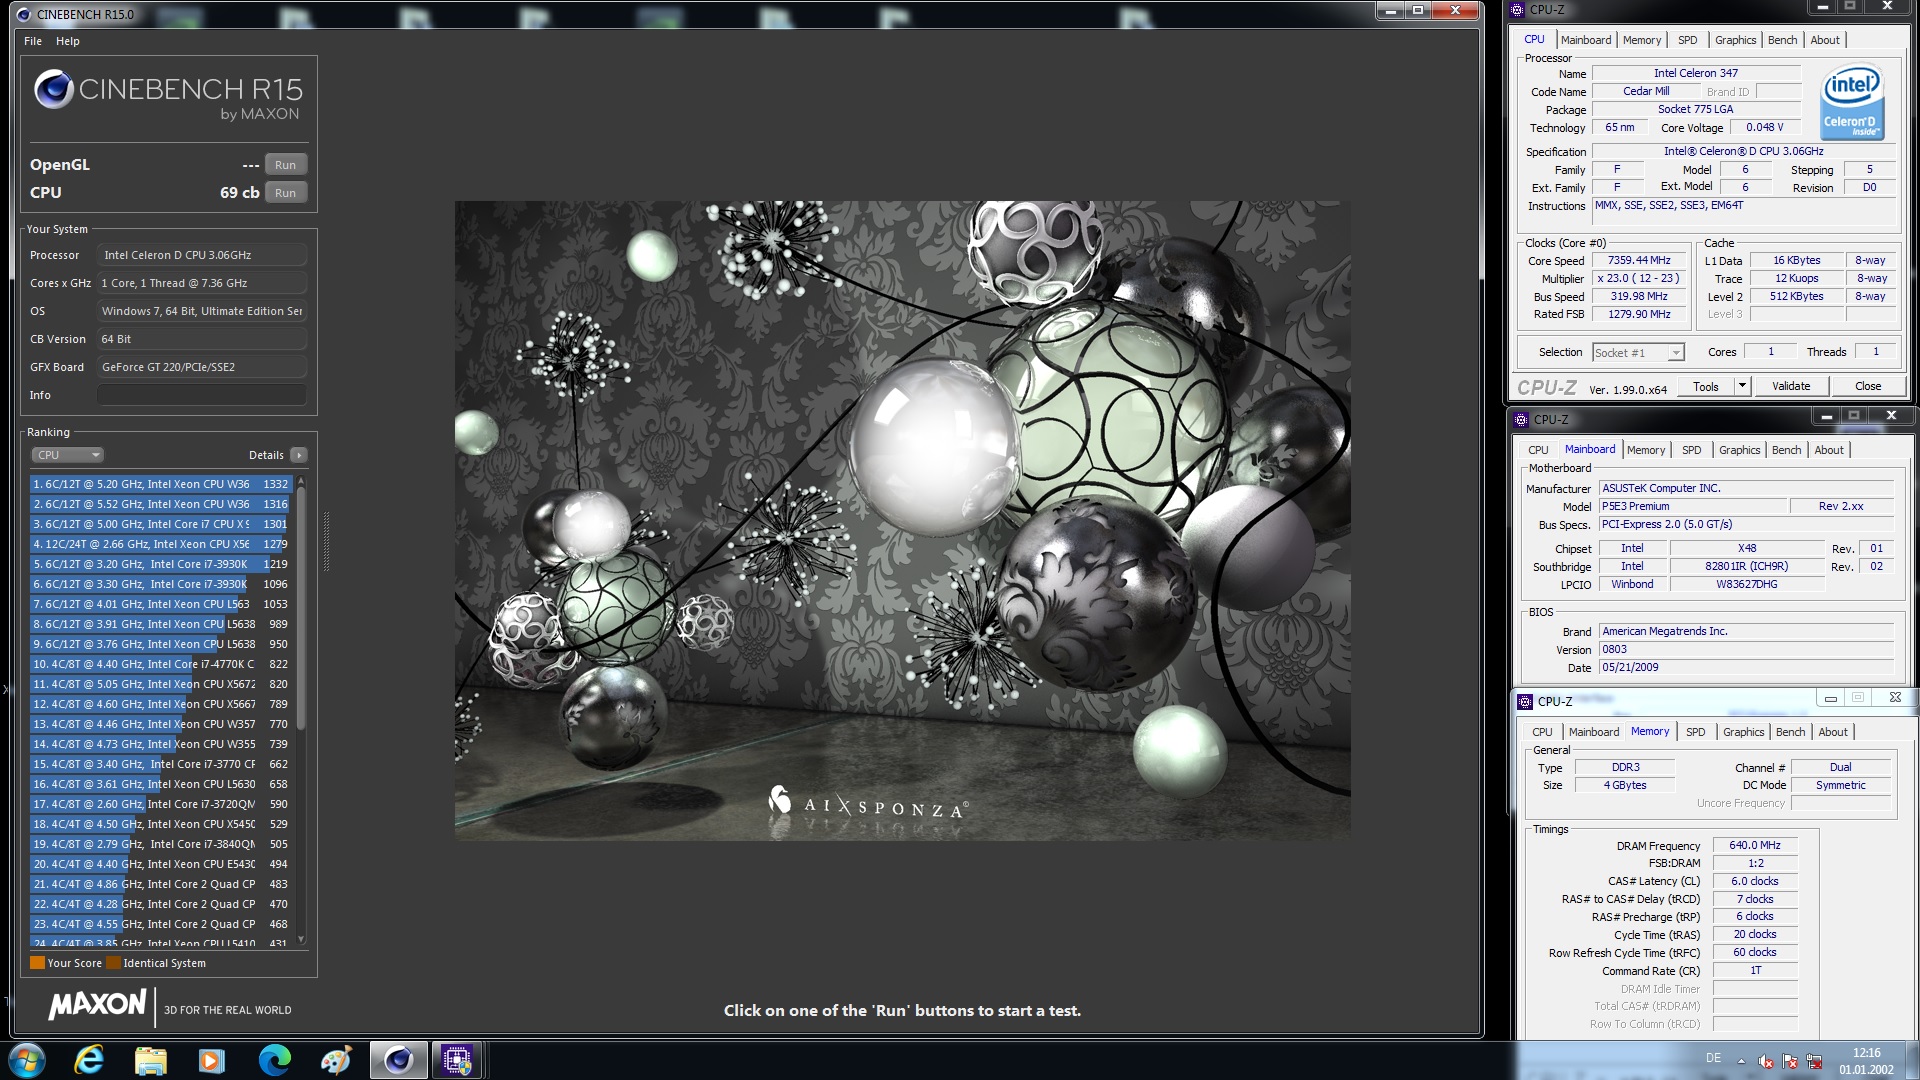Click the Core Speed value 7359.44 MHz

pyautogui.click(x=1640, y=260)
